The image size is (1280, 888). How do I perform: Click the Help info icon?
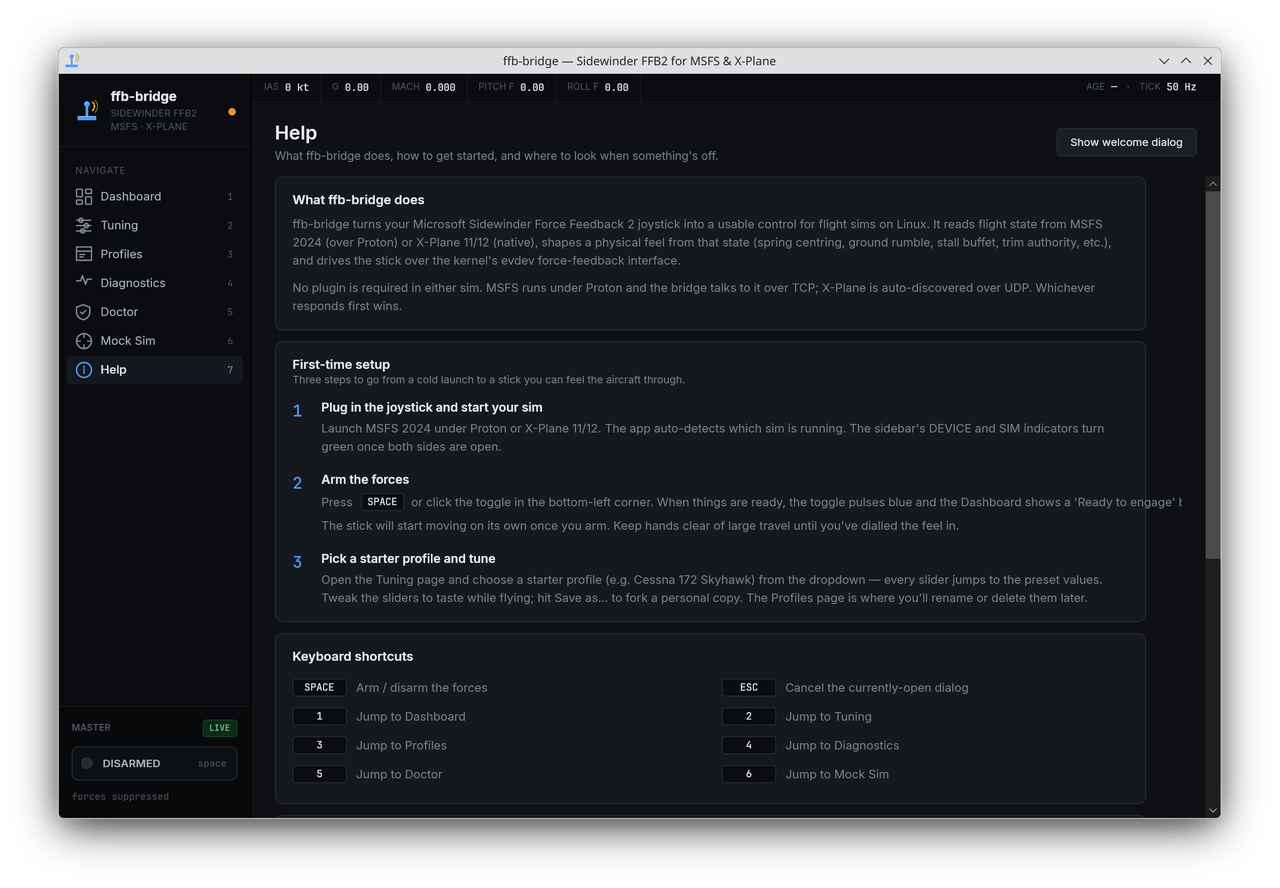84,370
